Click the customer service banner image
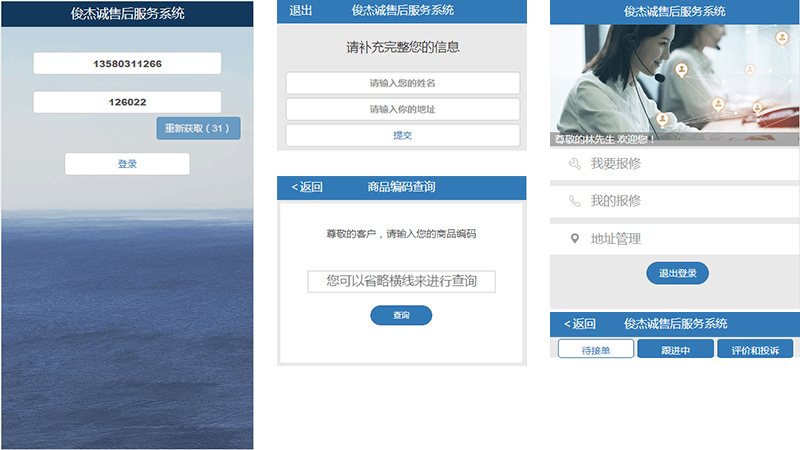 point(675,85)
